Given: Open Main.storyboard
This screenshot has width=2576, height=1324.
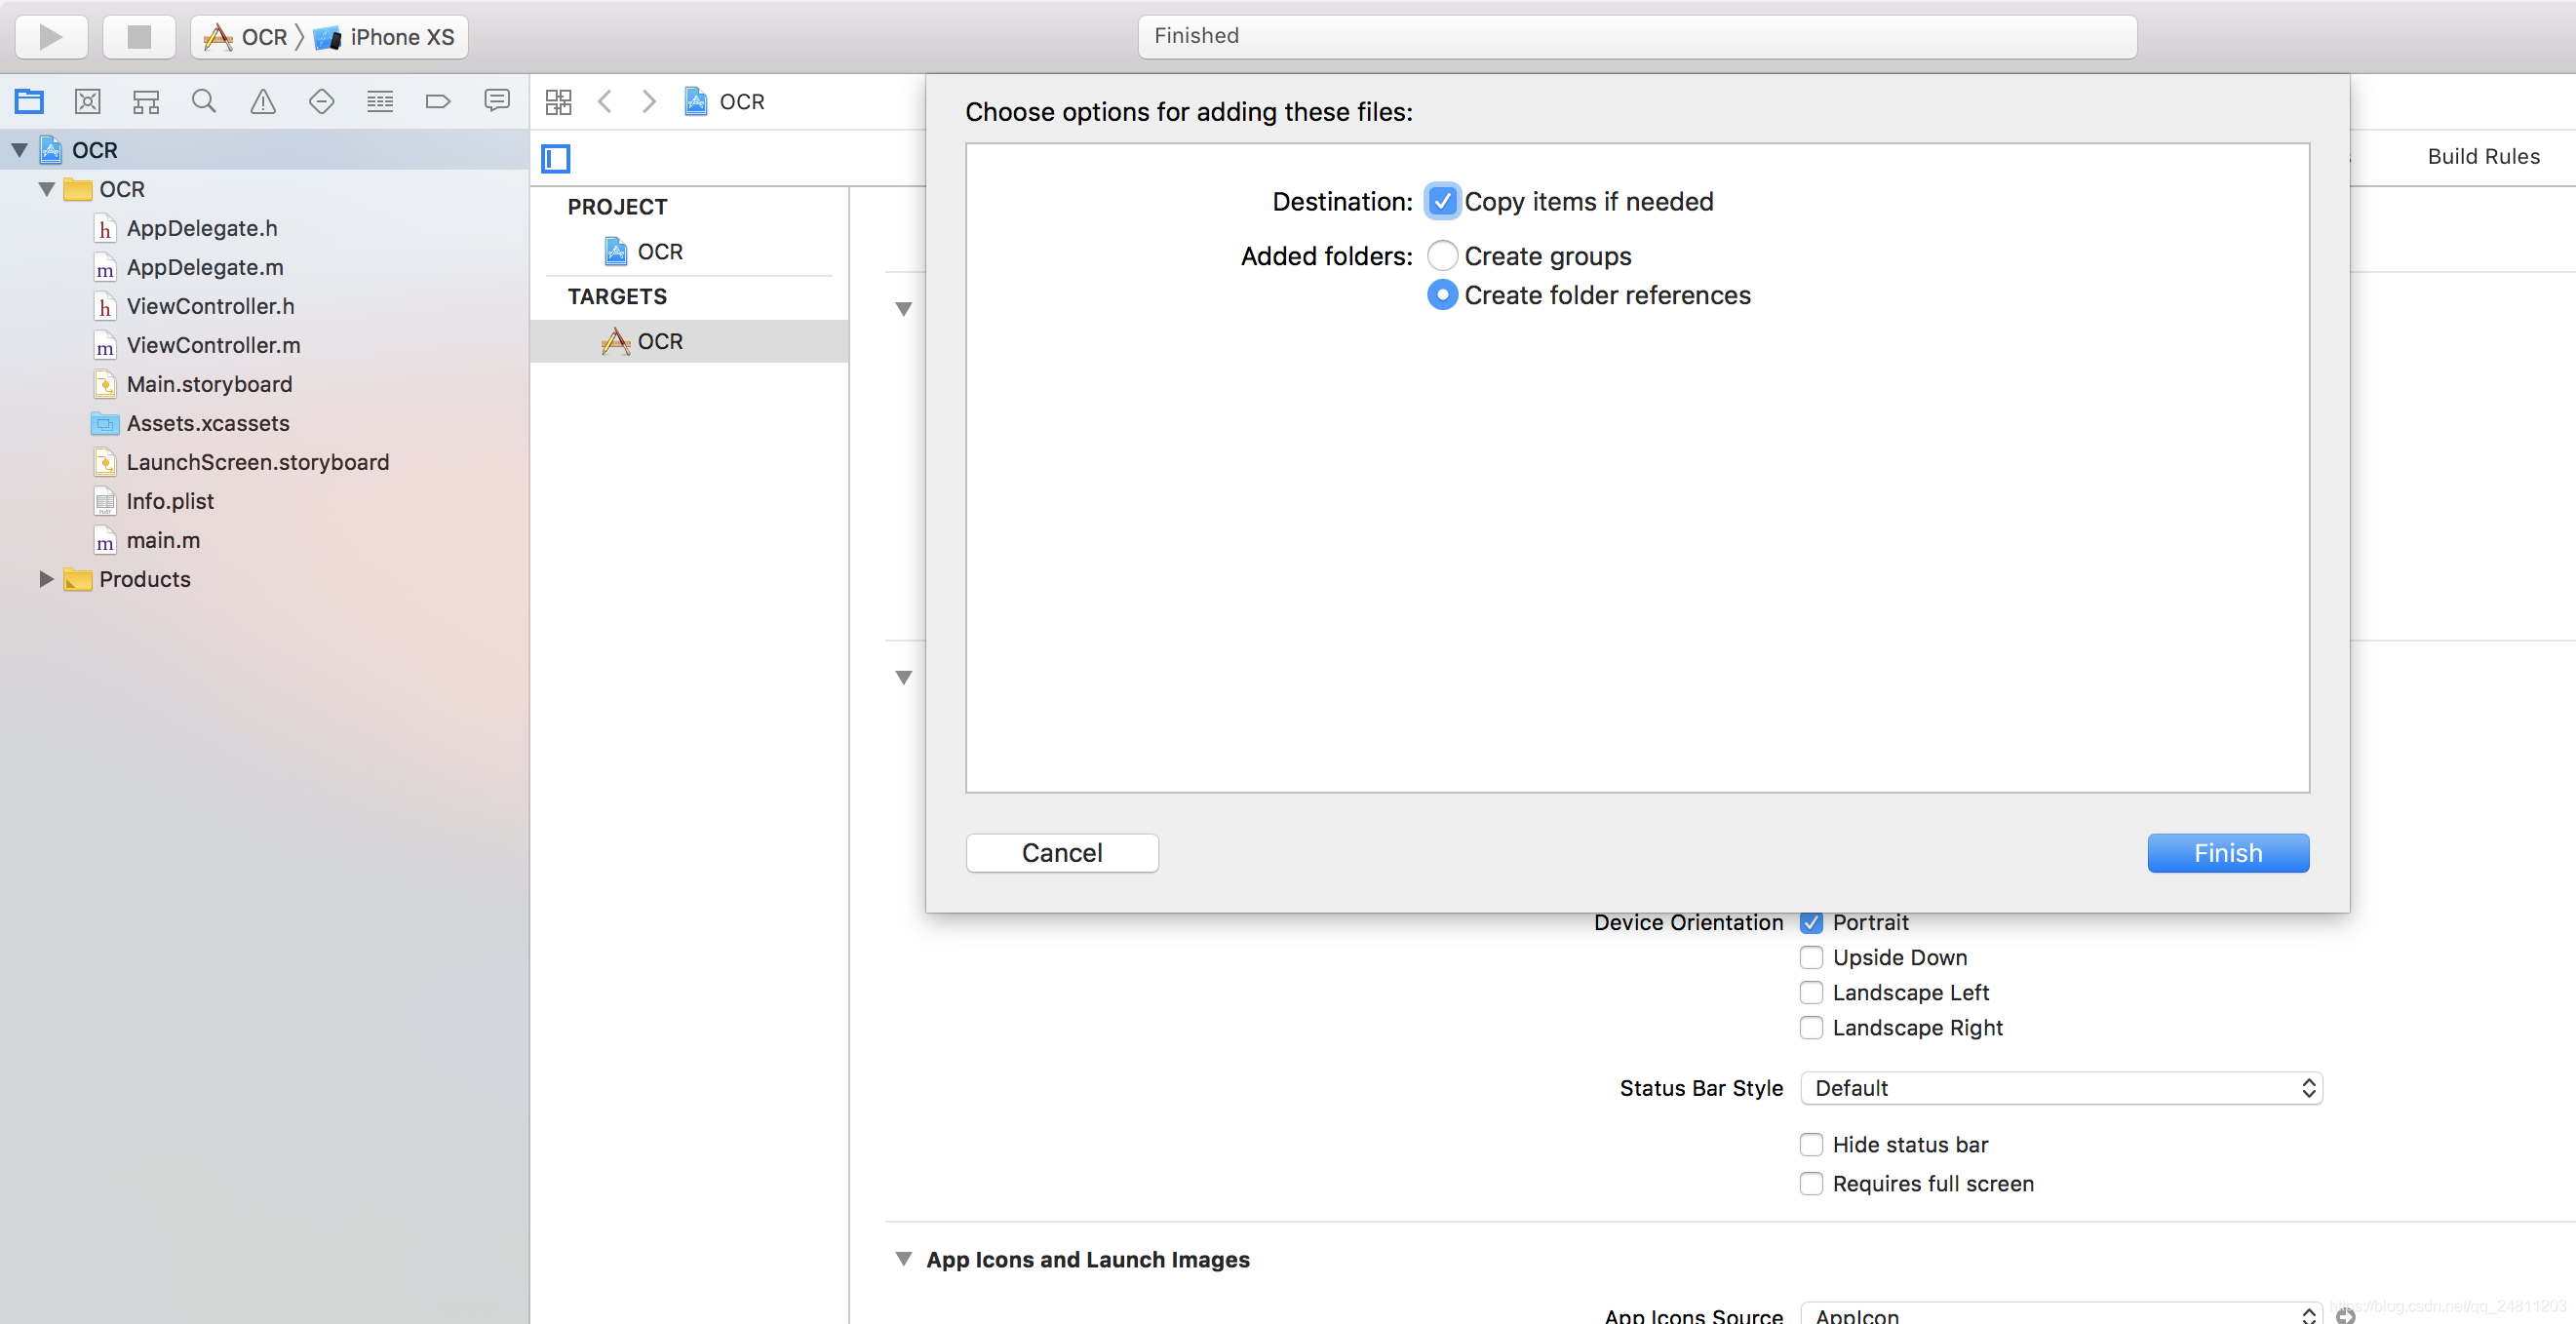Looking at the screenshot, I should click(208, 384).
